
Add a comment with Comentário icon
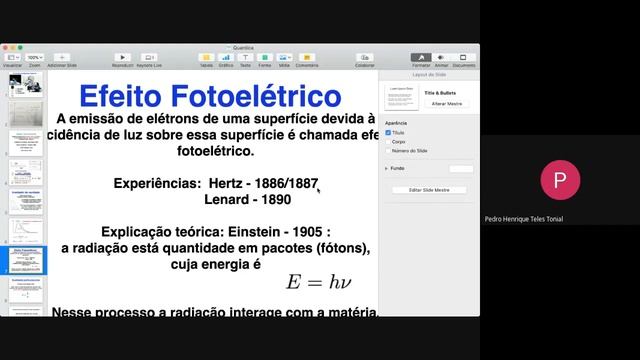click(307, 58)
